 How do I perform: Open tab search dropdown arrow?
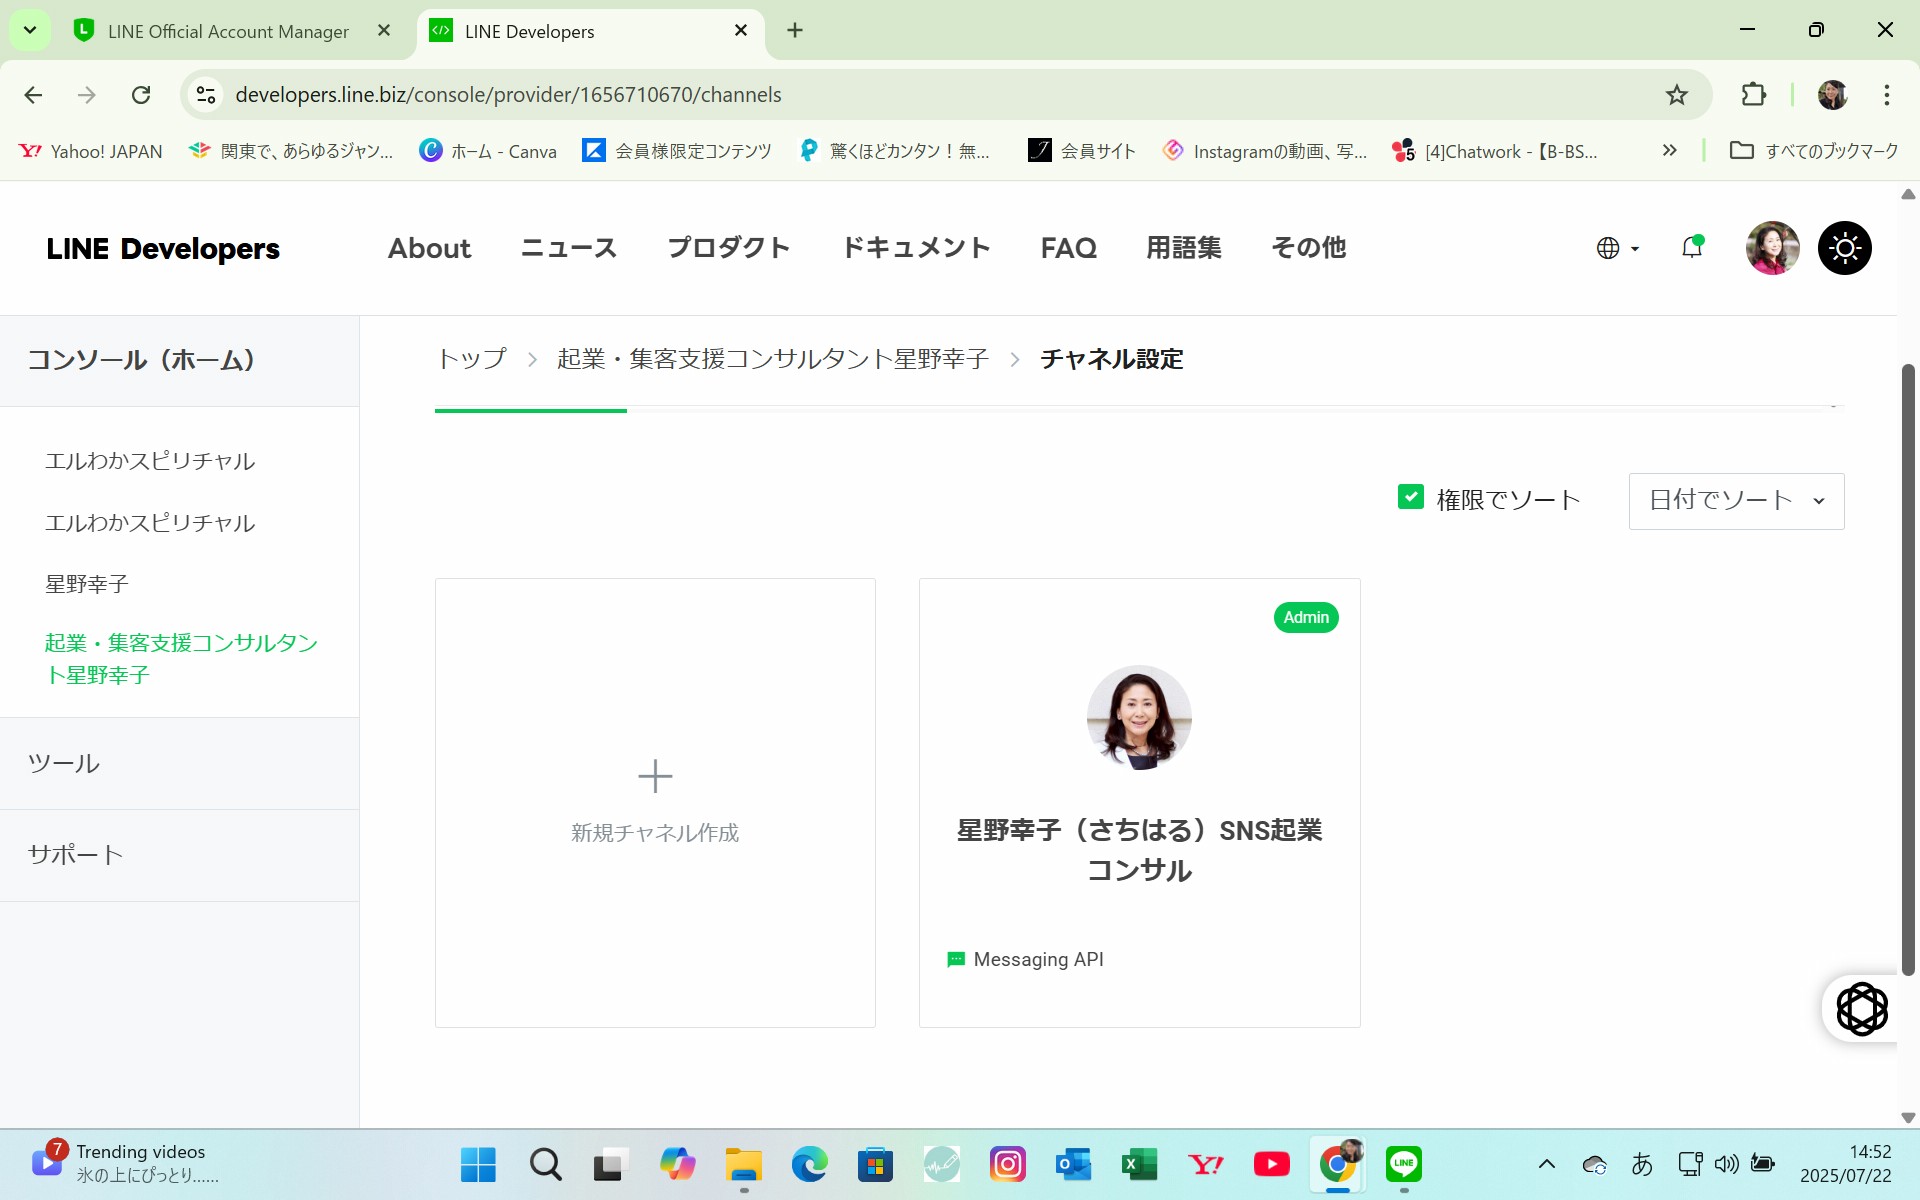(30, 30)
